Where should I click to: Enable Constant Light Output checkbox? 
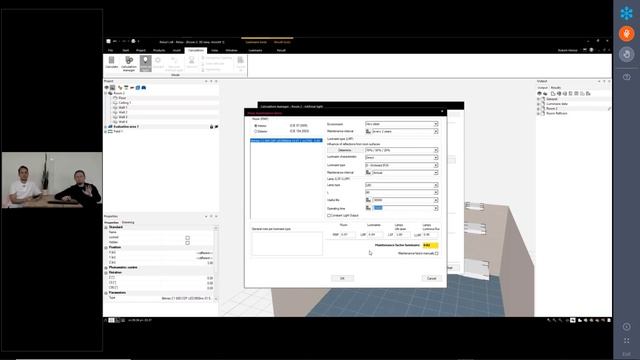[329, 216]
